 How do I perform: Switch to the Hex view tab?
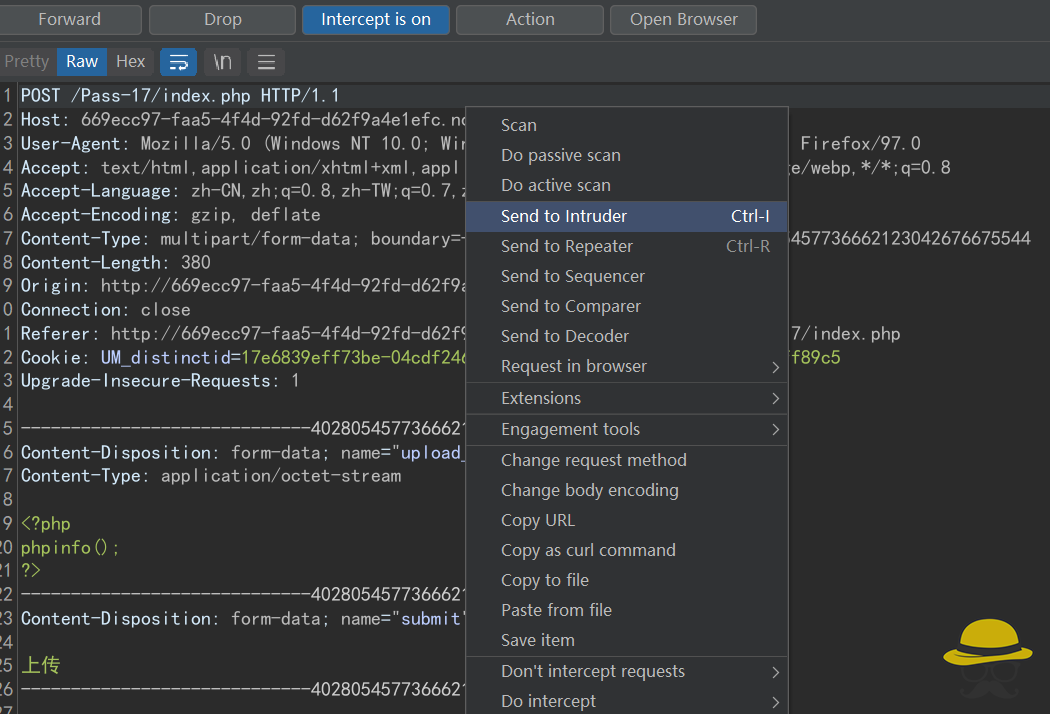(131, 62)
